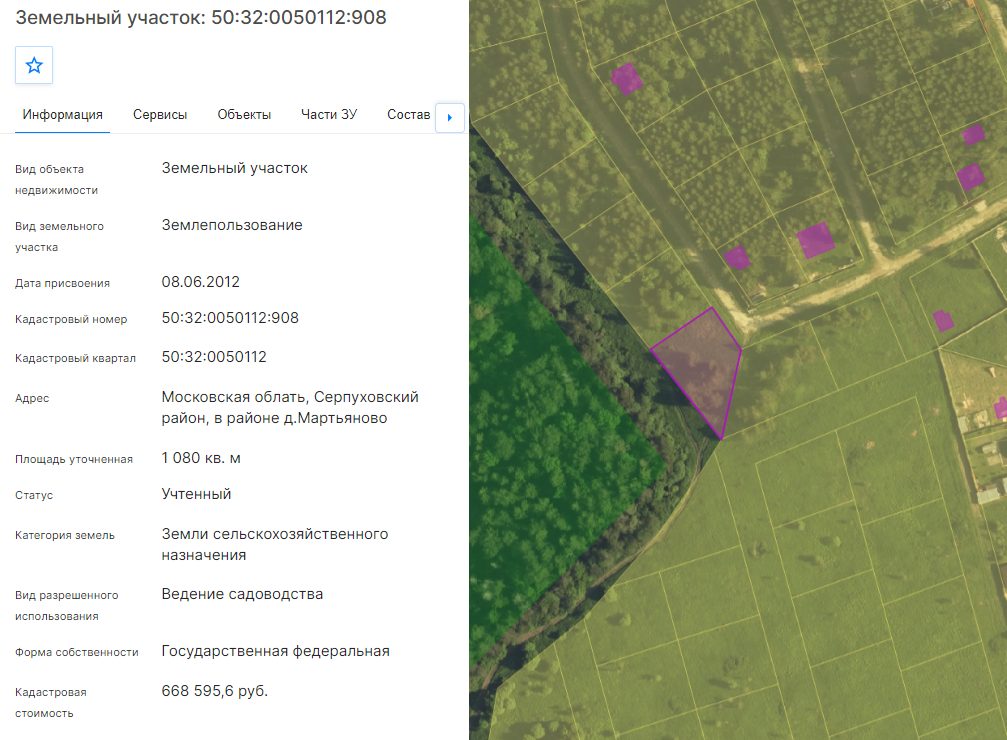Click the land category Земли сельскохозяйственного назначения
This screenshot has width=1007, height=740.
click(275, 544)
